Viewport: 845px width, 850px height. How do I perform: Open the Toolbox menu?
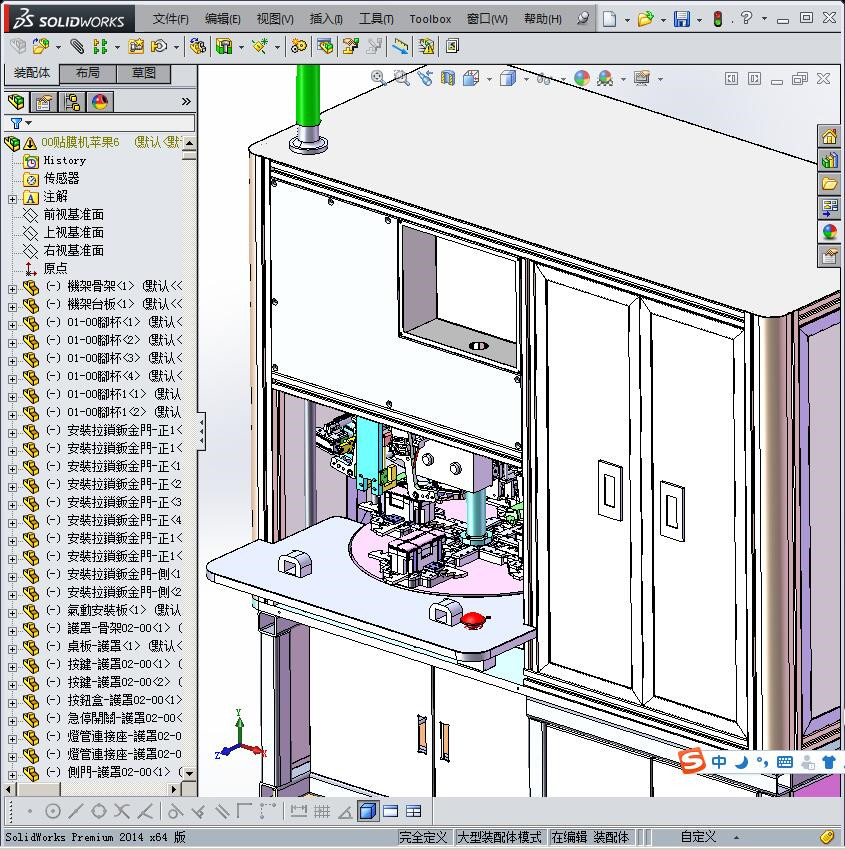point(430,19)
